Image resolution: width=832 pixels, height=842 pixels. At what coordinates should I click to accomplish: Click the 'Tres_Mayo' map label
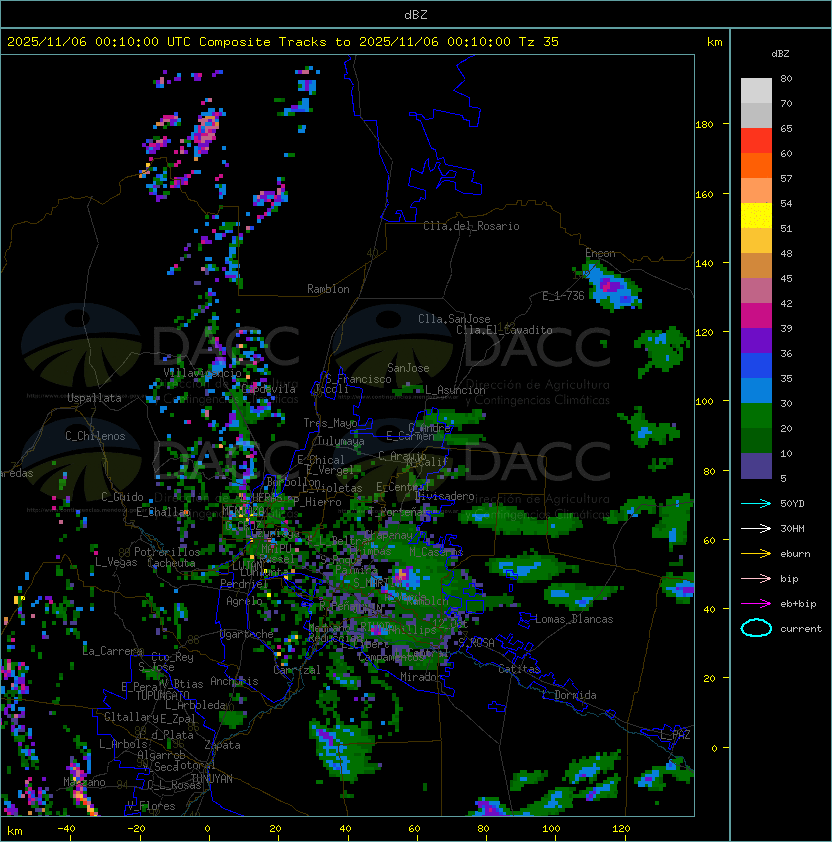330,423
